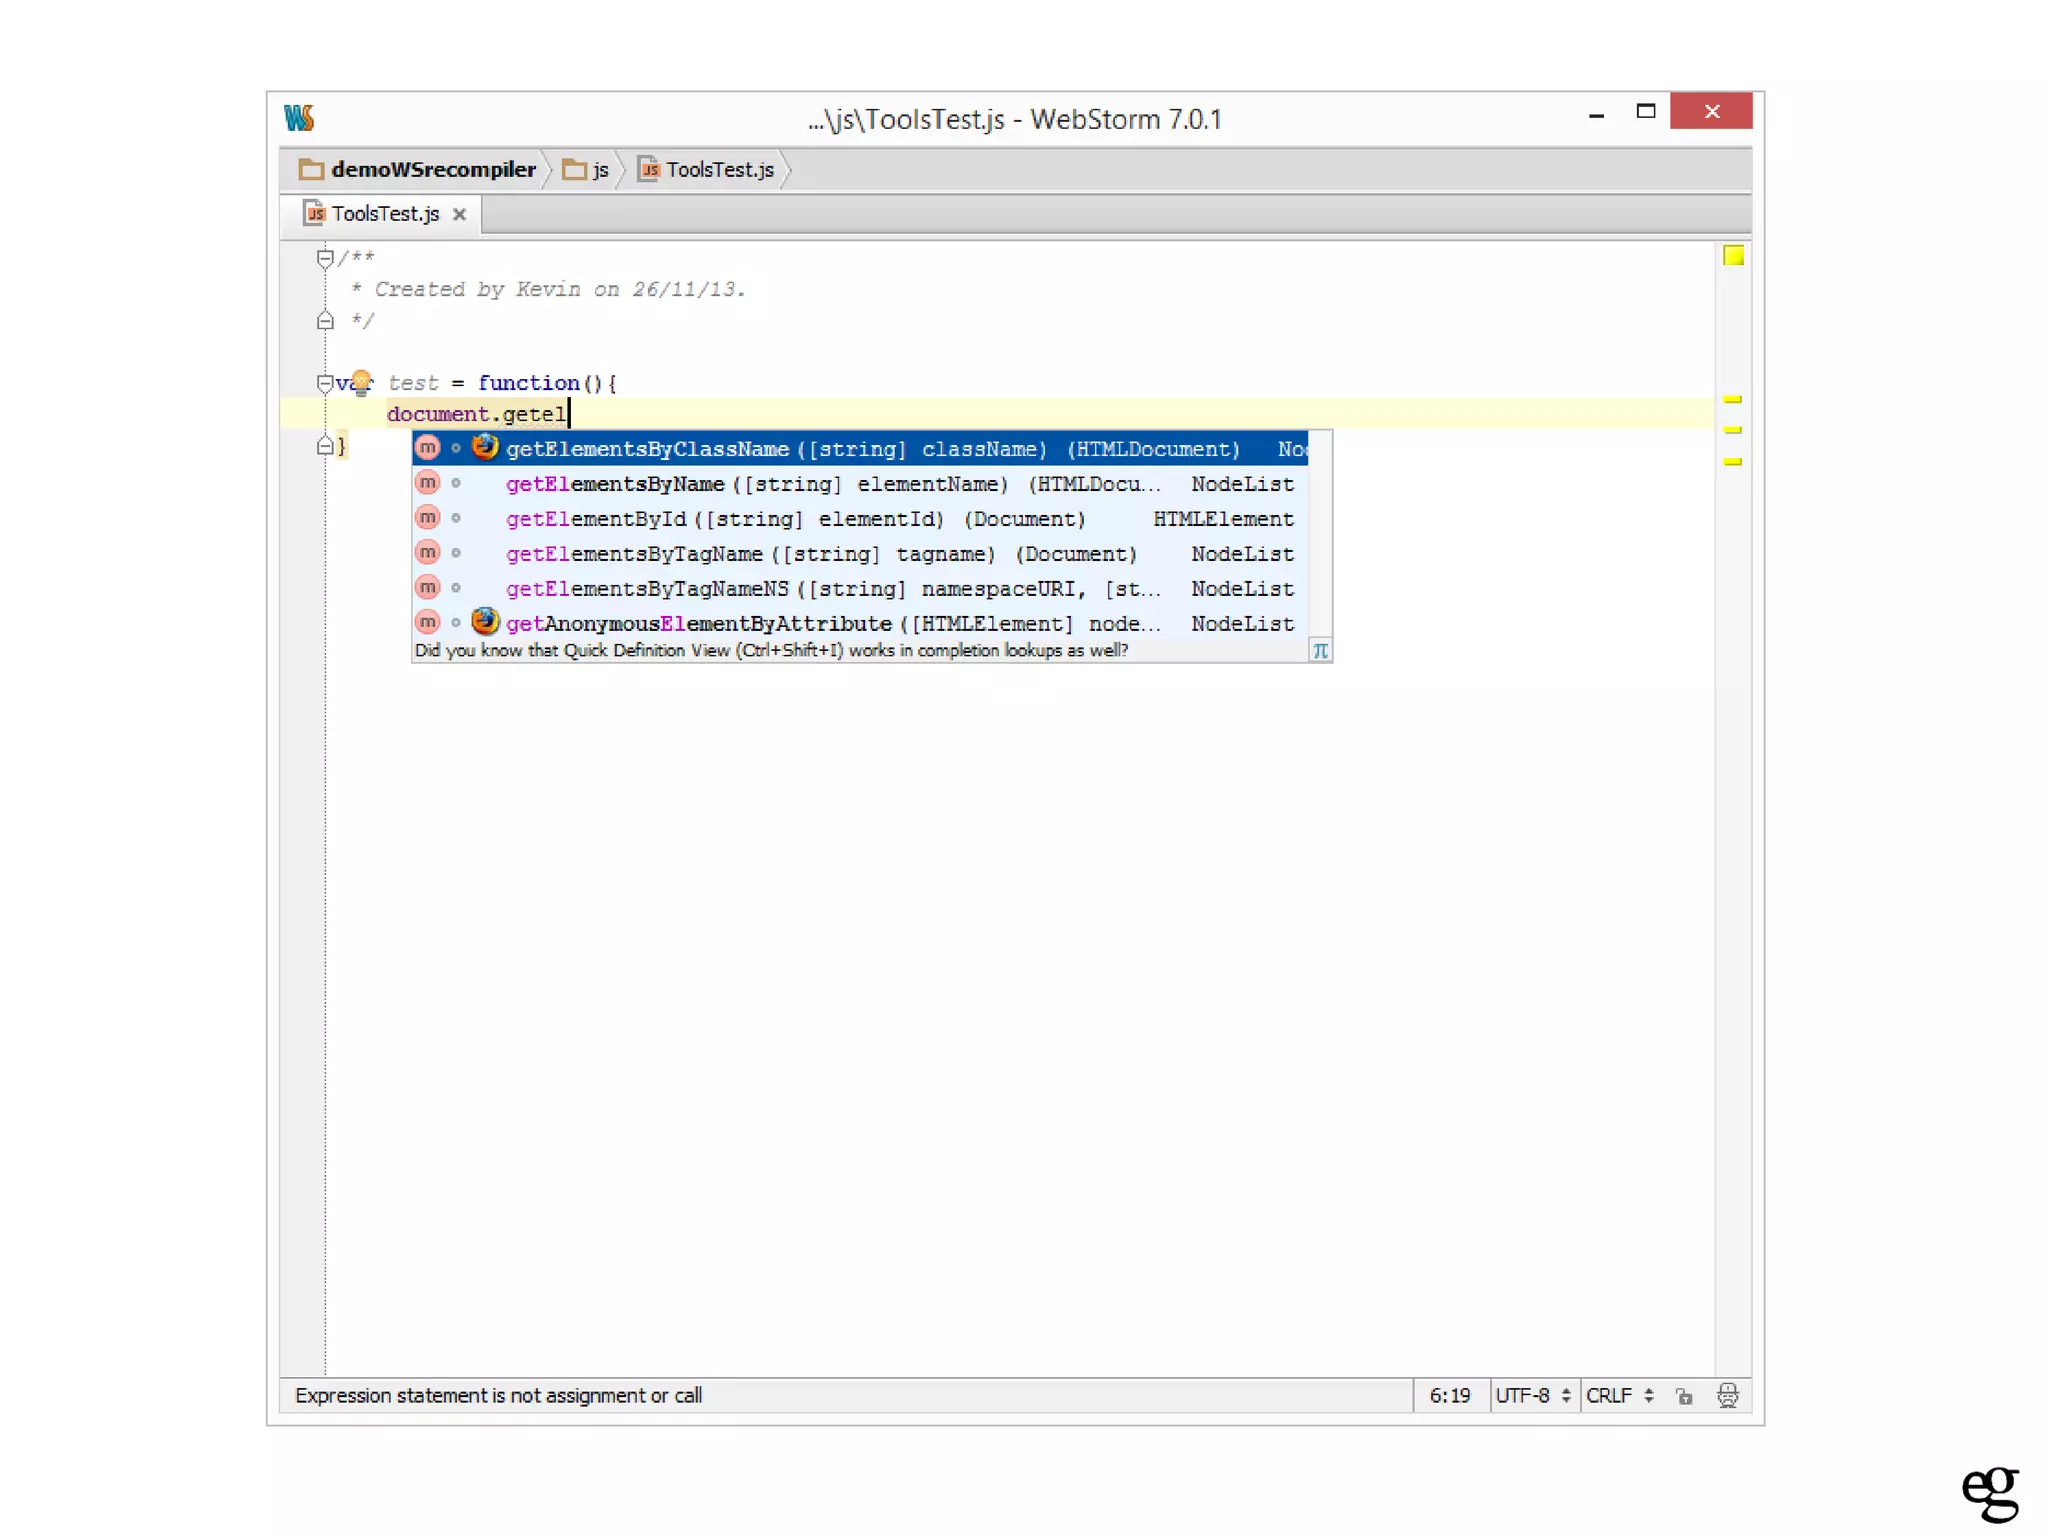Close the ToolsTest.js tab
Image resolution: width=2048 pixels, height=1536 pixels.
tap(459, 215)
